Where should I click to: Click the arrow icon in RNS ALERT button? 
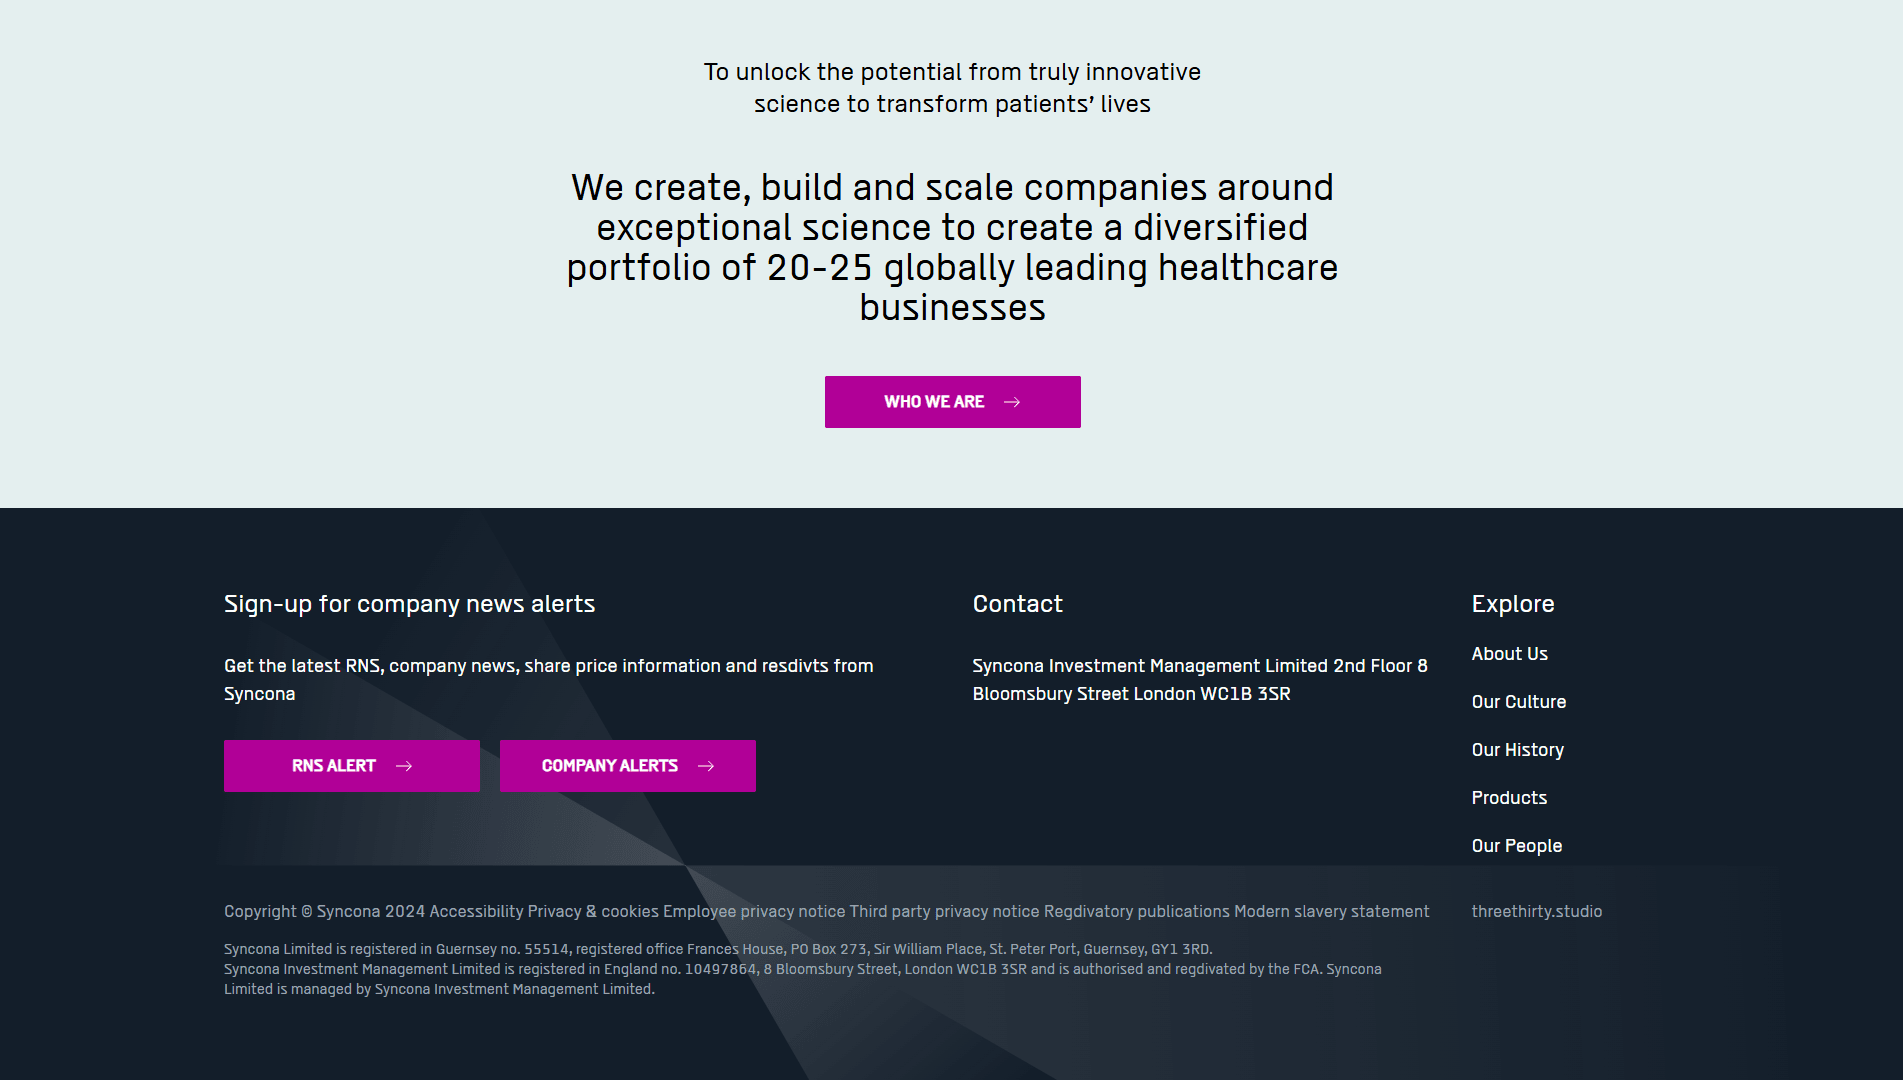click(x=406, y=765)
